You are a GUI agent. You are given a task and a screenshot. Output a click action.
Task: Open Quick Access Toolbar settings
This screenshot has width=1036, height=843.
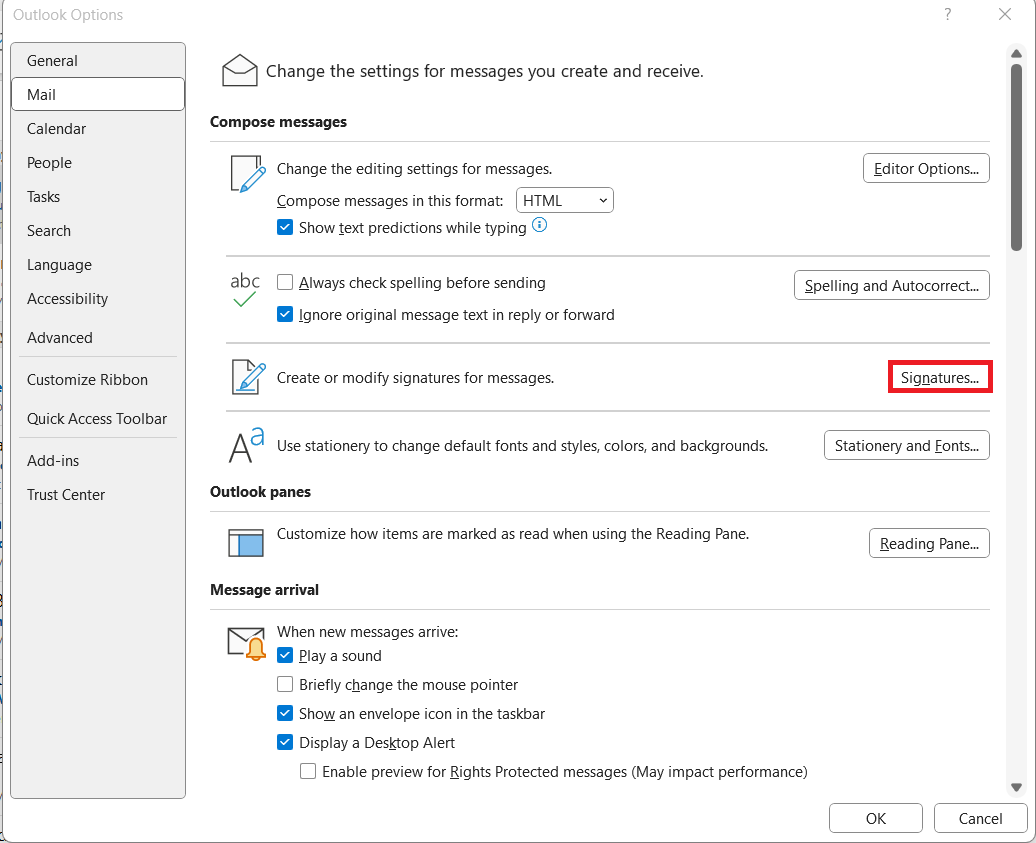point(98,419)
